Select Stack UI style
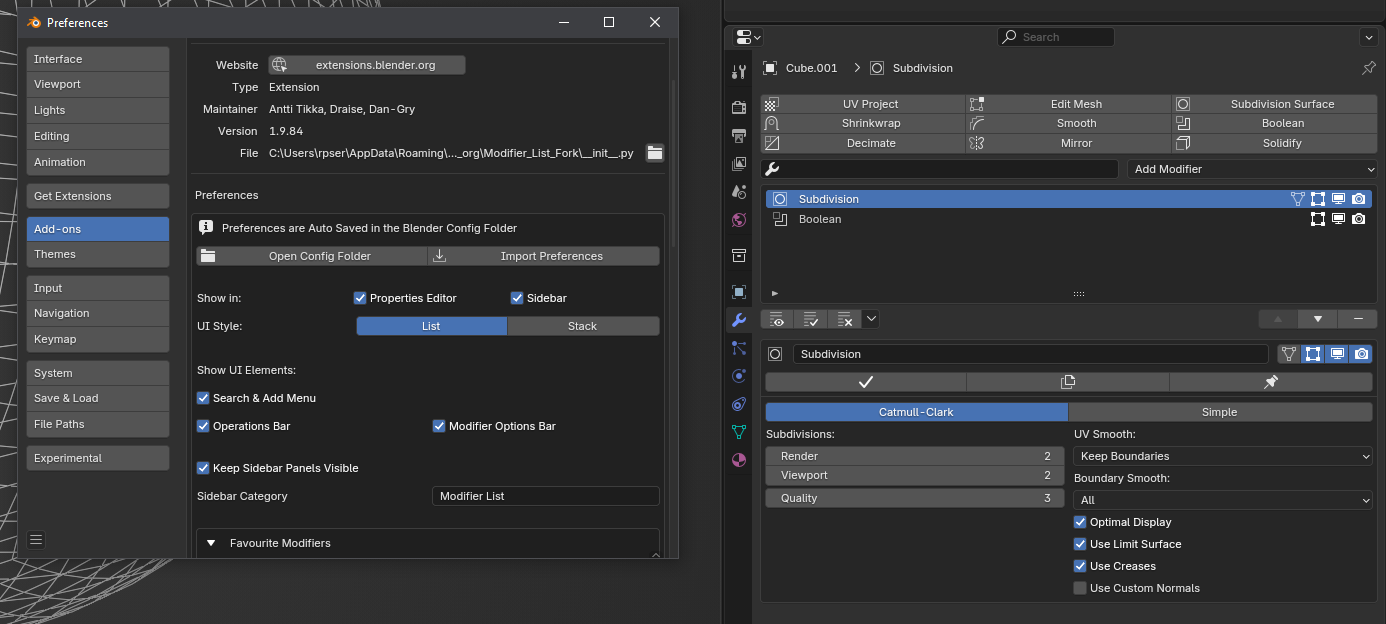 tap(583, 326)
